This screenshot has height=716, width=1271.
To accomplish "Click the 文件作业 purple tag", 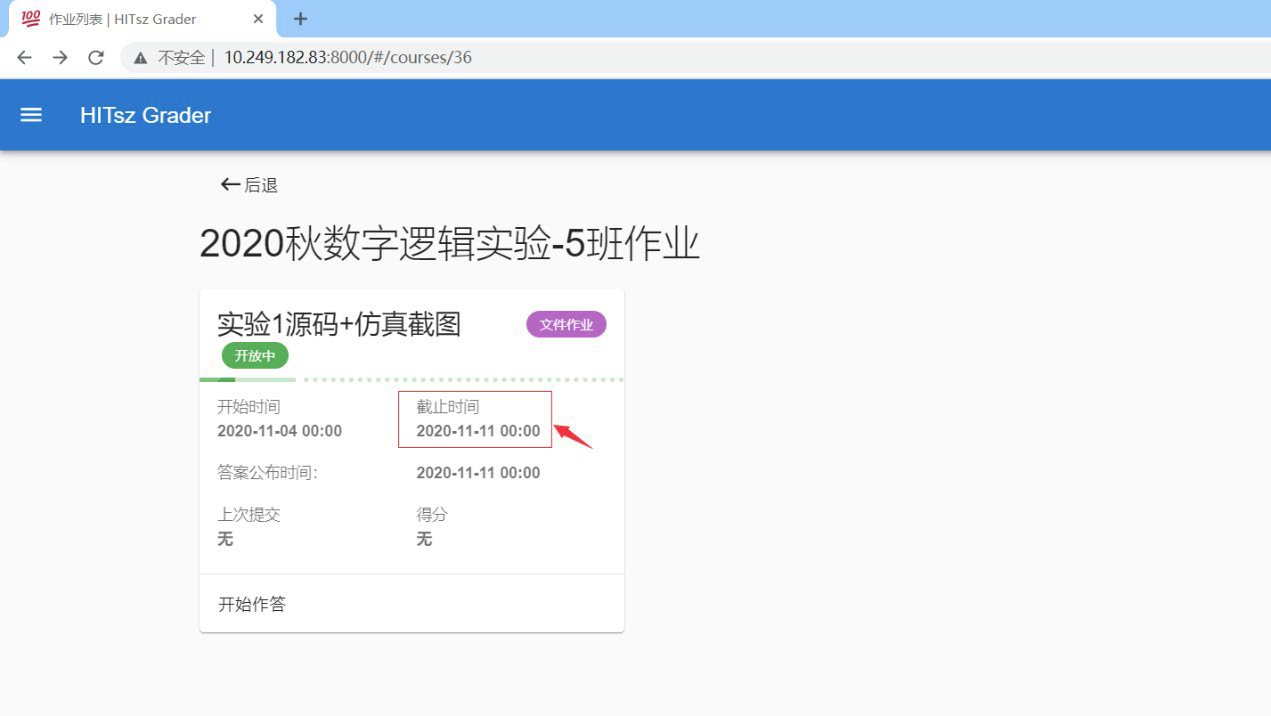I will click(x=566, y=324).
